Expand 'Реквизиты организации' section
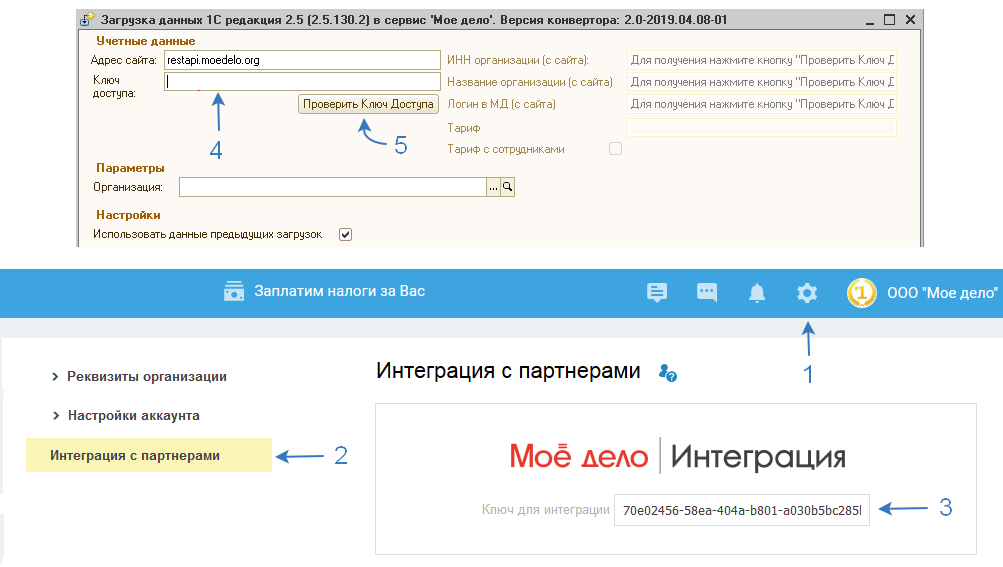Screen dimensions: 1003x567 point(139,376)
